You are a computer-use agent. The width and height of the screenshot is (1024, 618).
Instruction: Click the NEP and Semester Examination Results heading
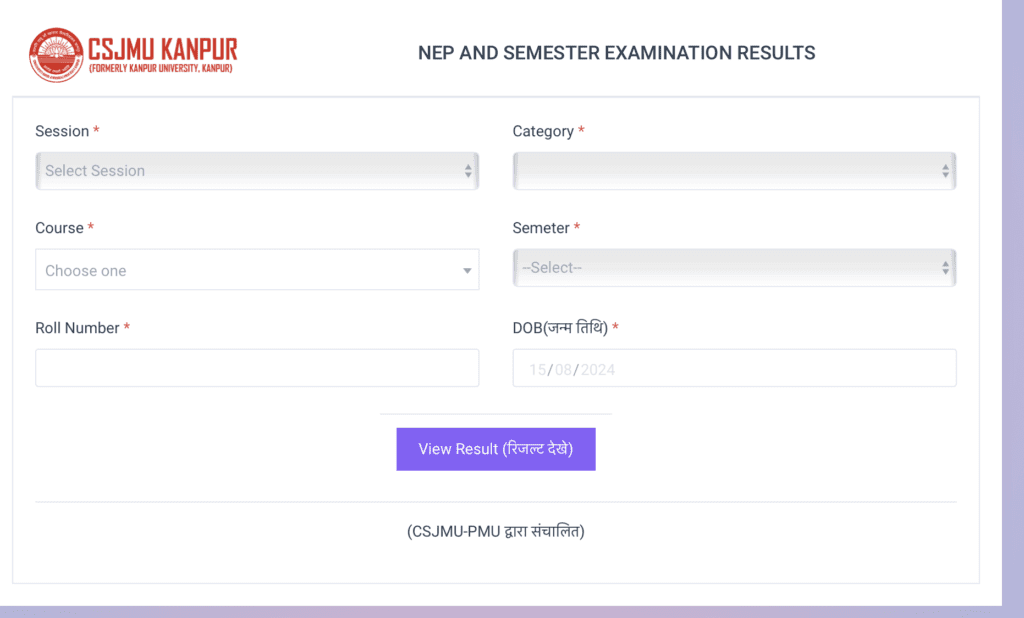click(x=616, y=53)
